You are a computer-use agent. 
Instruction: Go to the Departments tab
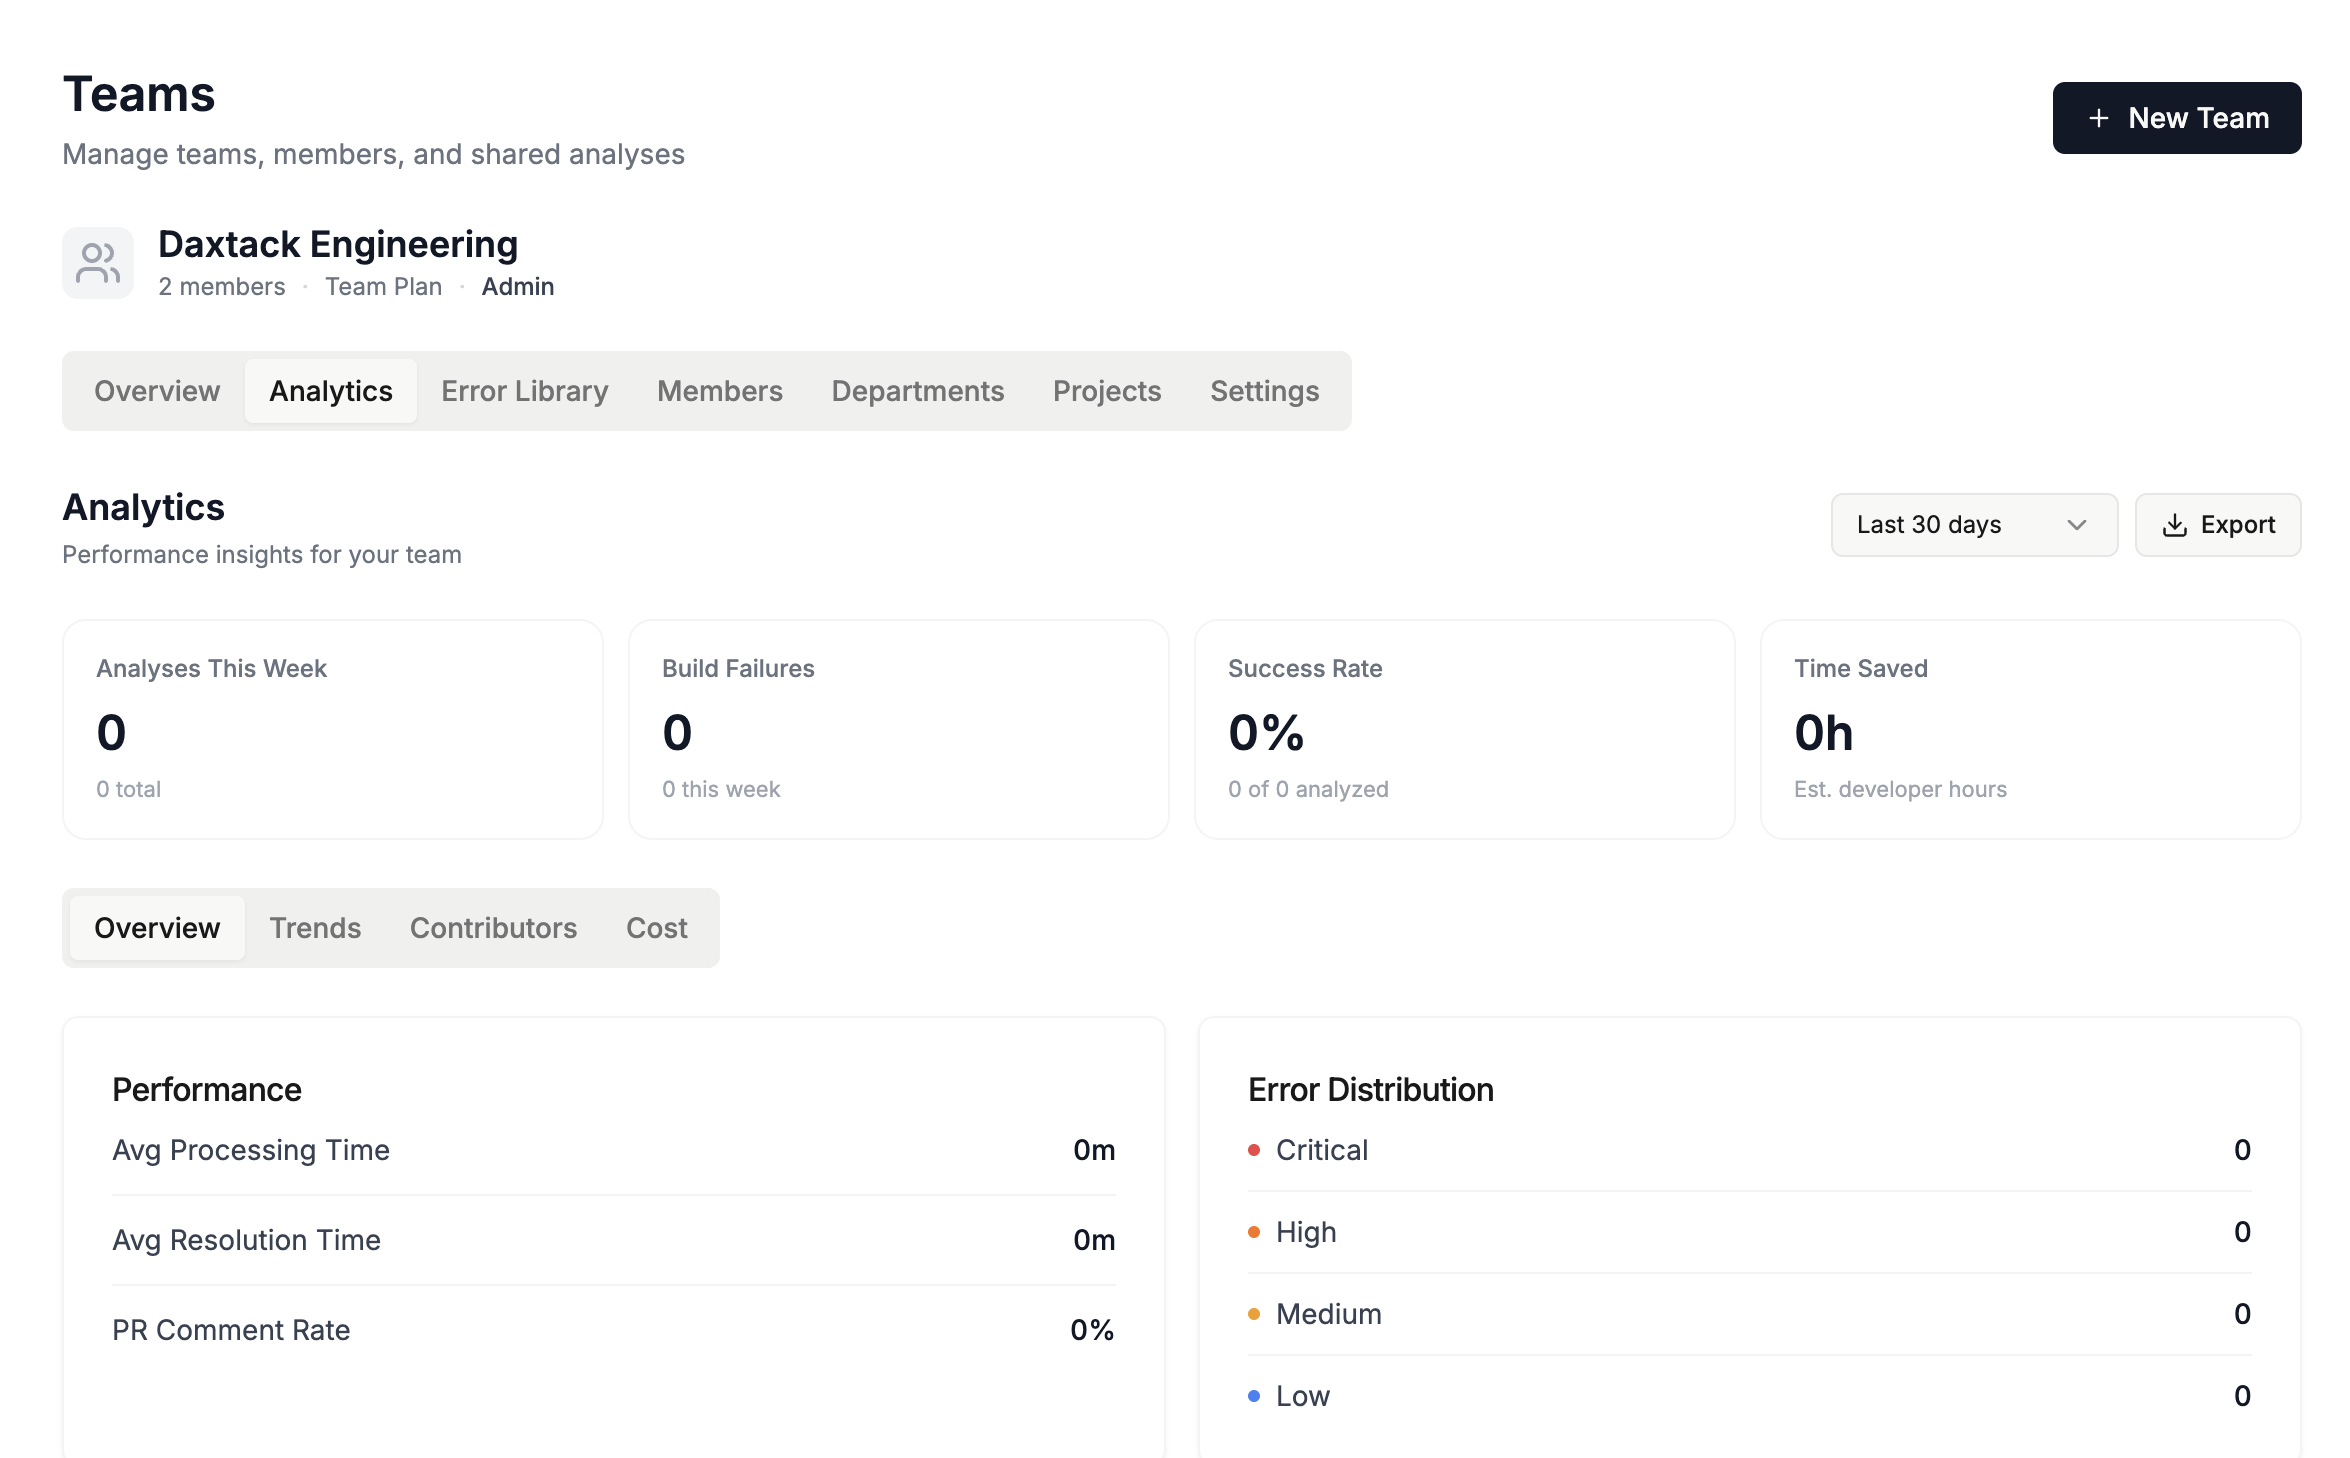917,391
